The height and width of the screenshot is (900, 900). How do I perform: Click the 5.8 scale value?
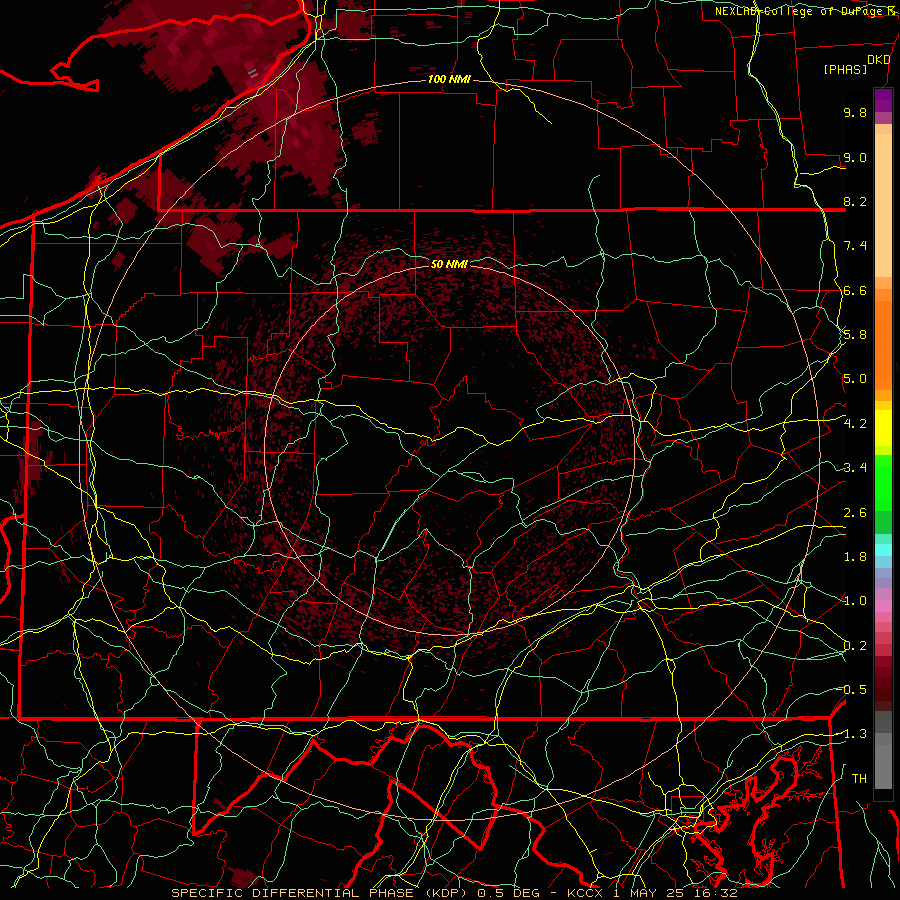point(855,335)
